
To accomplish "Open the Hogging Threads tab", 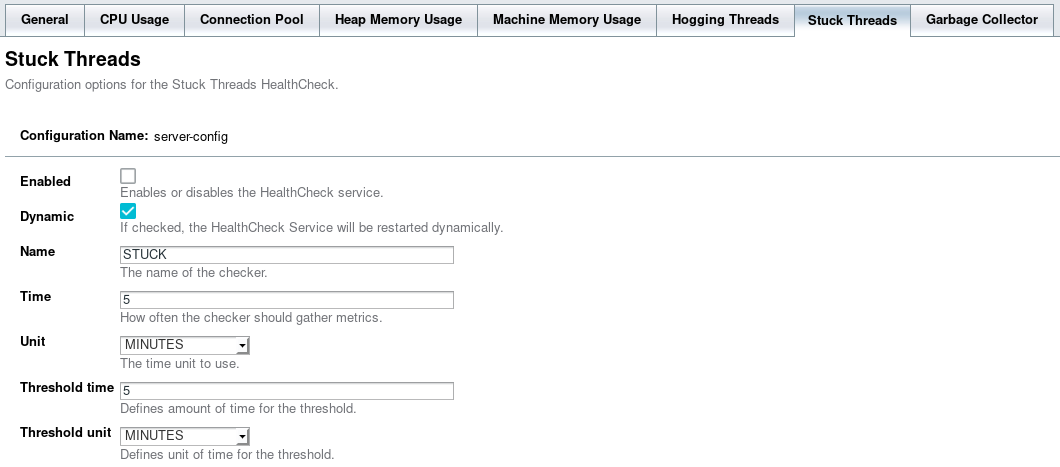I will pos(725,20).
